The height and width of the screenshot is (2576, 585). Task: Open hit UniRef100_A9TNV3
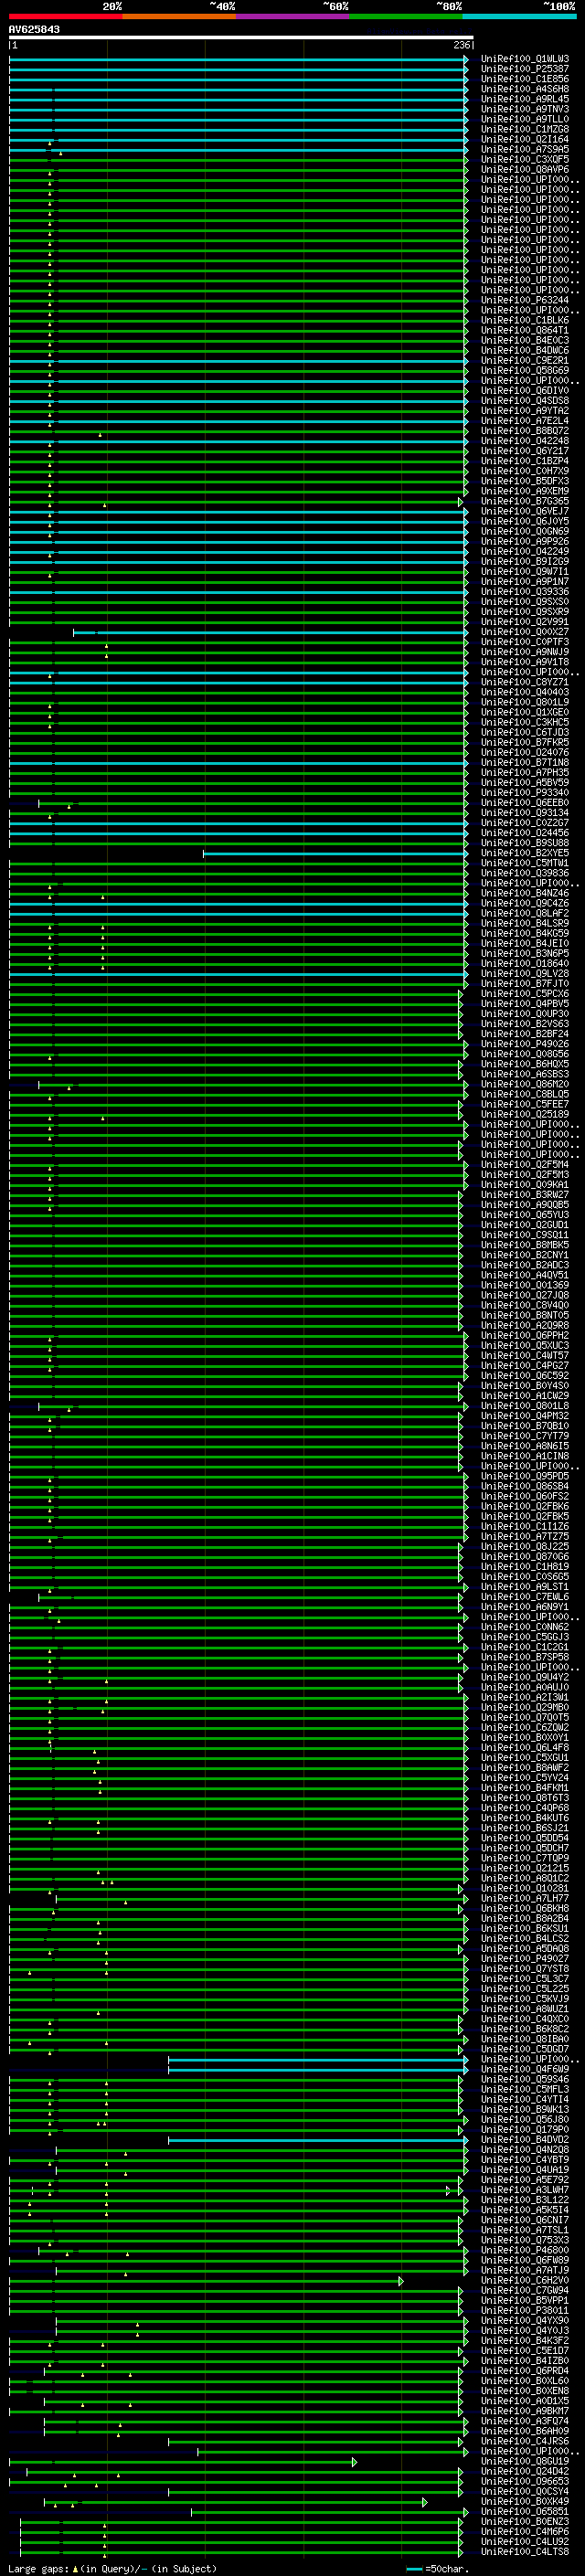pos(524,109)
